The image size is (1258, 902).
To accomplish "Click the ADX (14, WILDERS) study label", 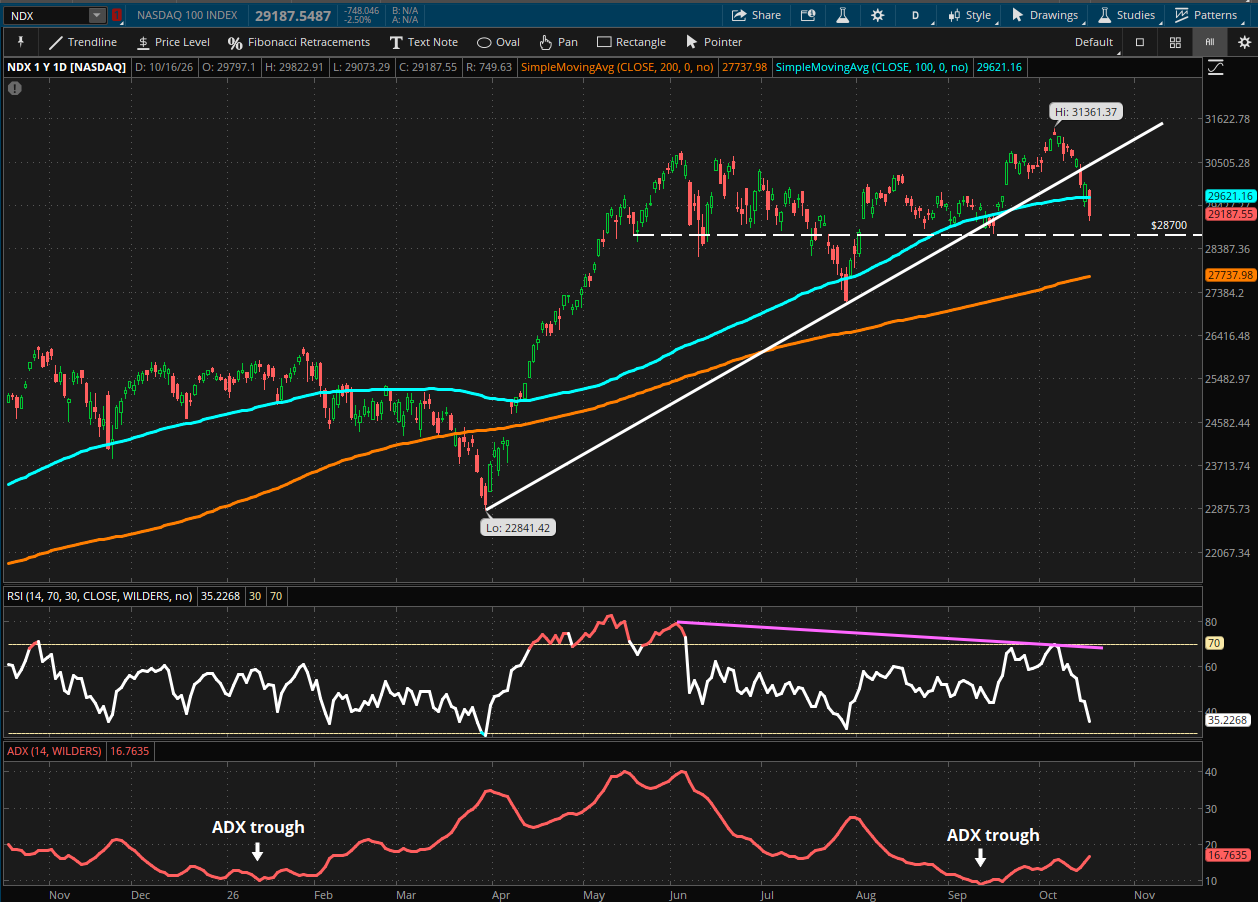I will 55,750.
